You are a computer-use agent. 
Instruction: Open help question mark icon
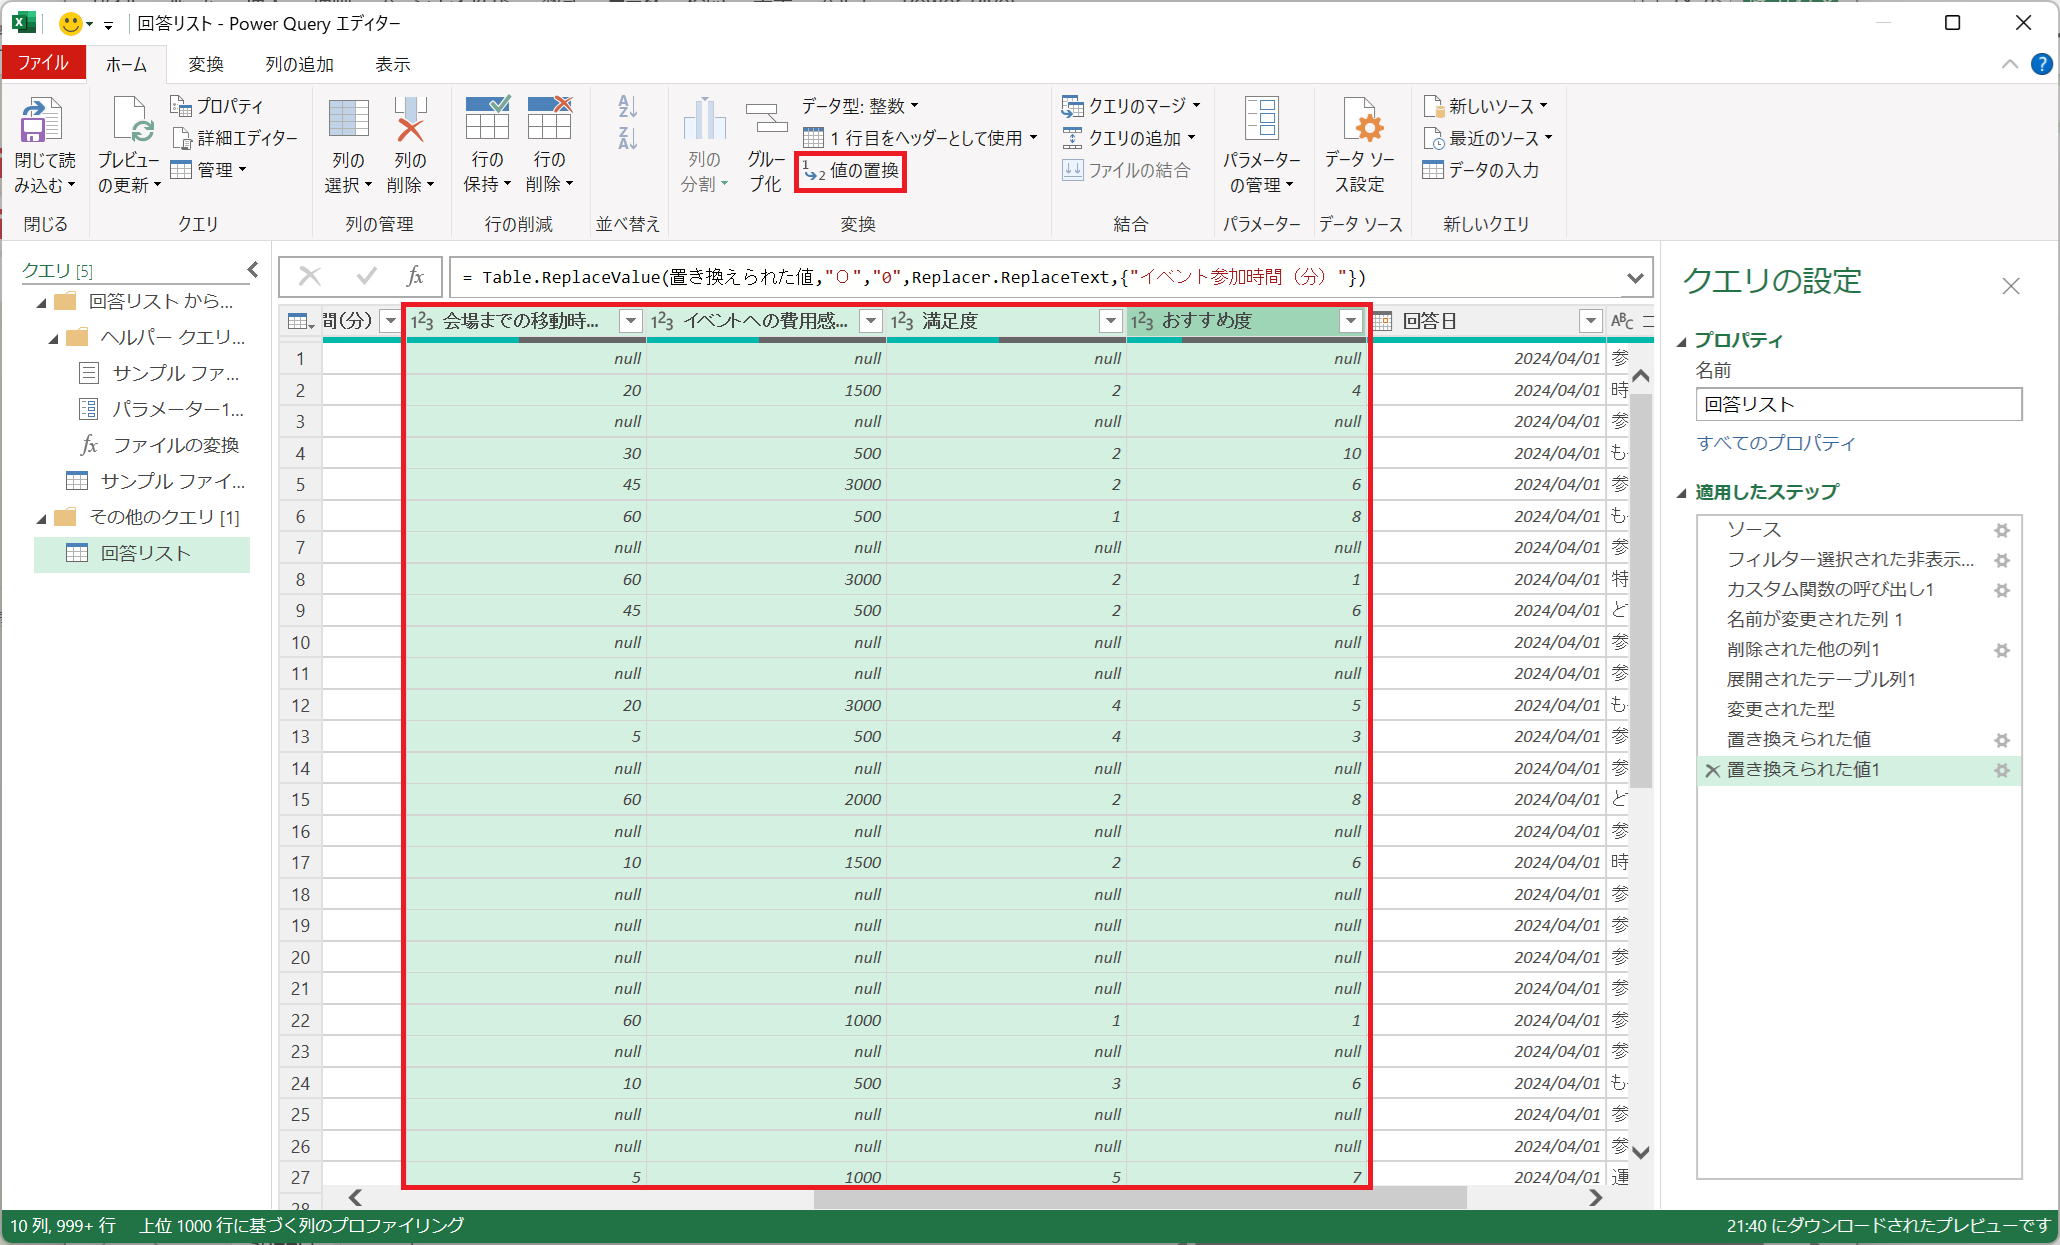[x=2042, y=64]
